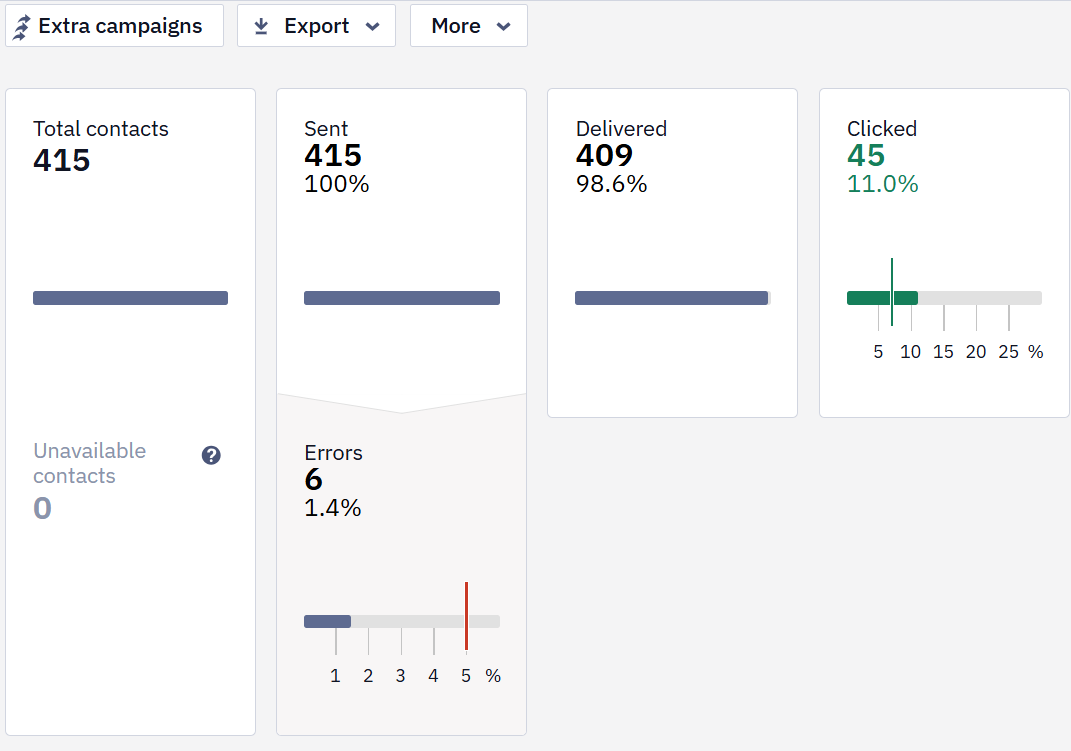Click the 25 tick label on Clicked scale

coord(1008,352)
